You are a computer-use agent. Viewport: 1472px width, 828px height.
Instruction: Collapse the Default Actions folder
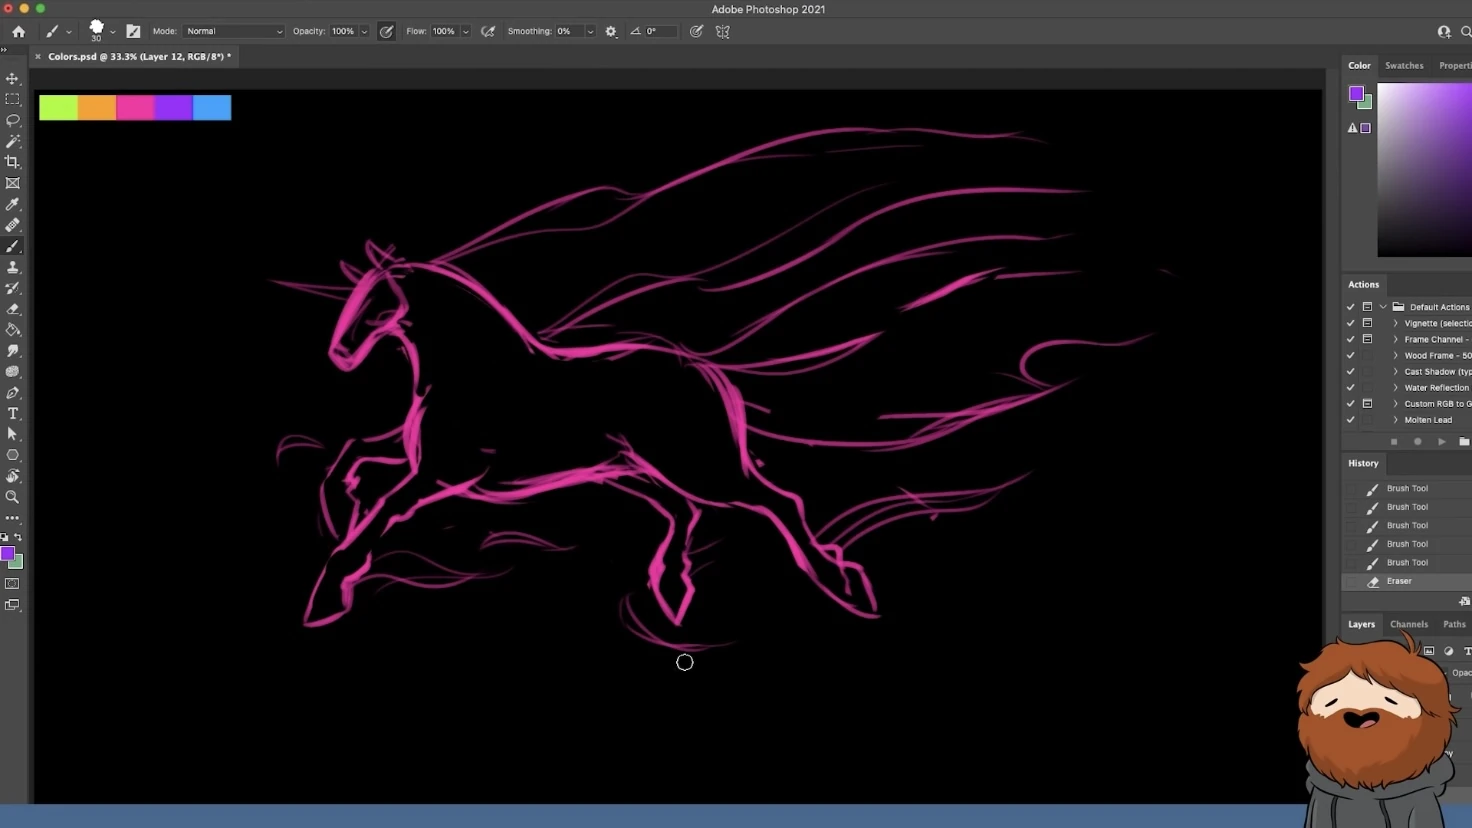pos(1383,307)
